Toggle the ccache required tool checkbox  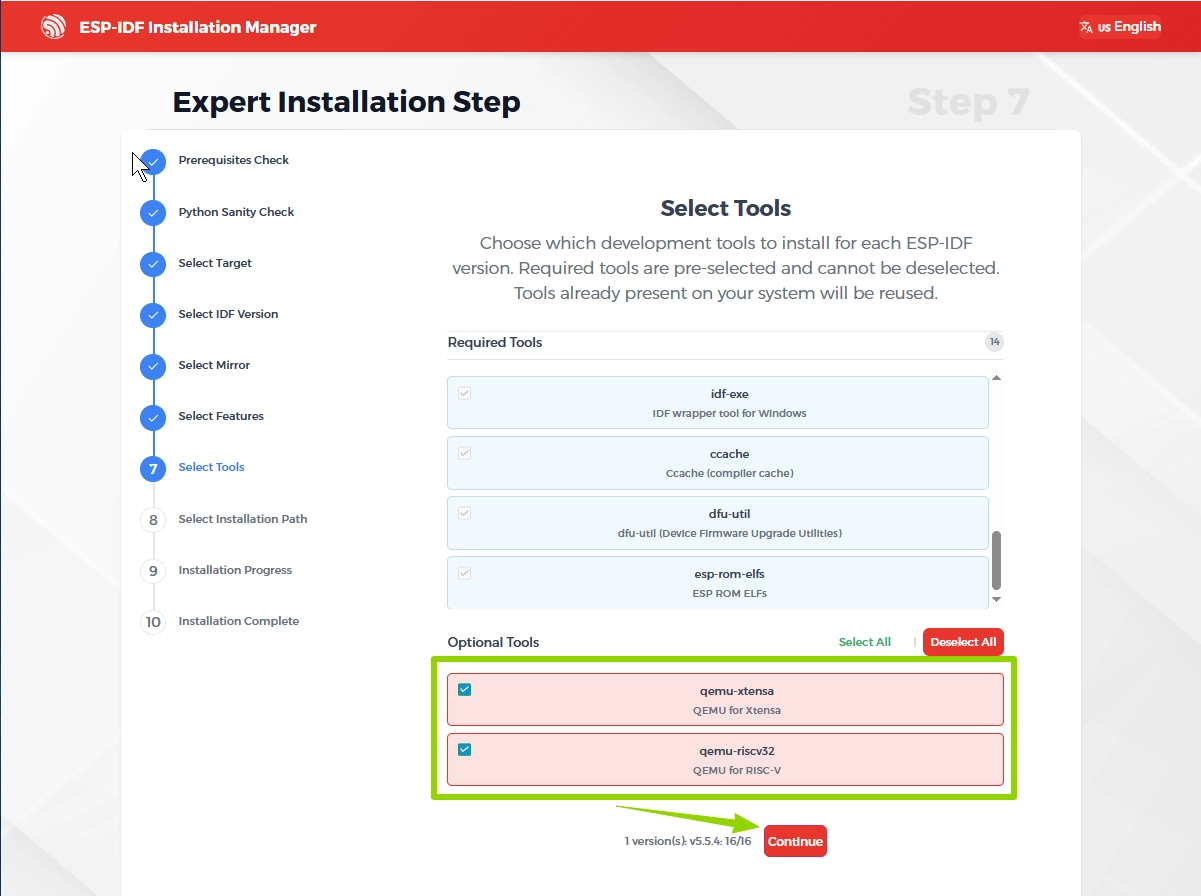pos(464,453)
